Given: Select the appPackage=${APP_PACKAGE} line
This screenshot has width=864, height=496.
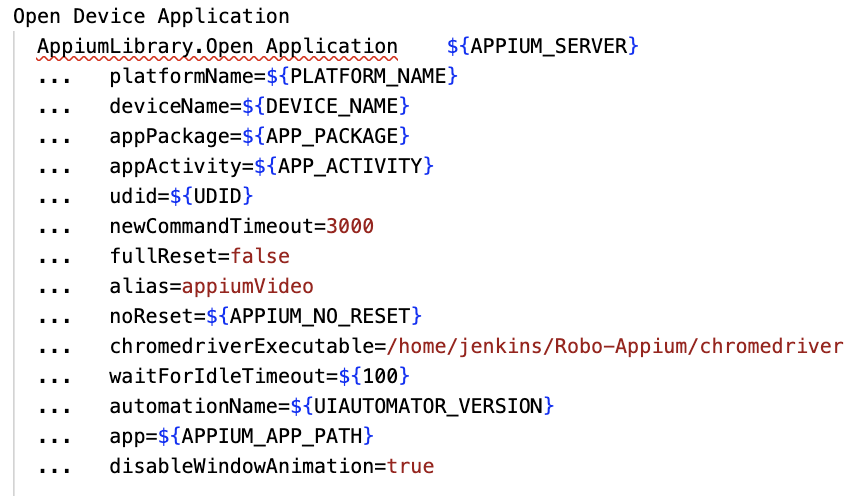Looking at the screenshot, I should (259, 136).
